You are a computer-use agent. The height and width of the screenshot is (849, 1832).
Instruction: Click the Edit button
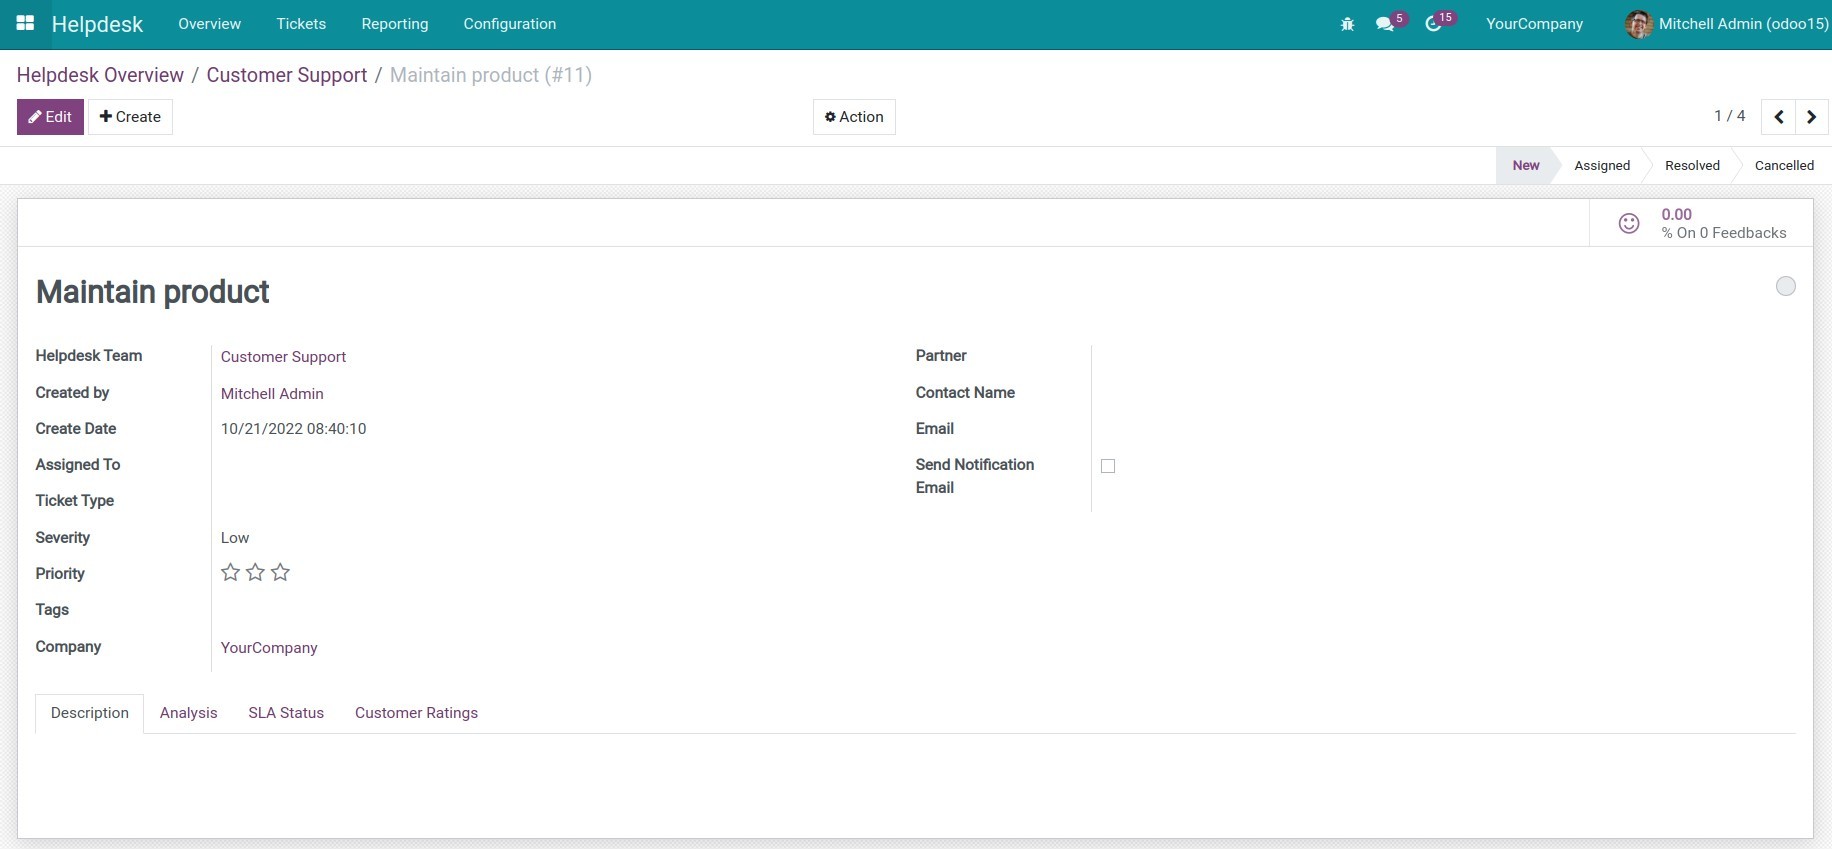pyautogui.click(x=50, y=117)
